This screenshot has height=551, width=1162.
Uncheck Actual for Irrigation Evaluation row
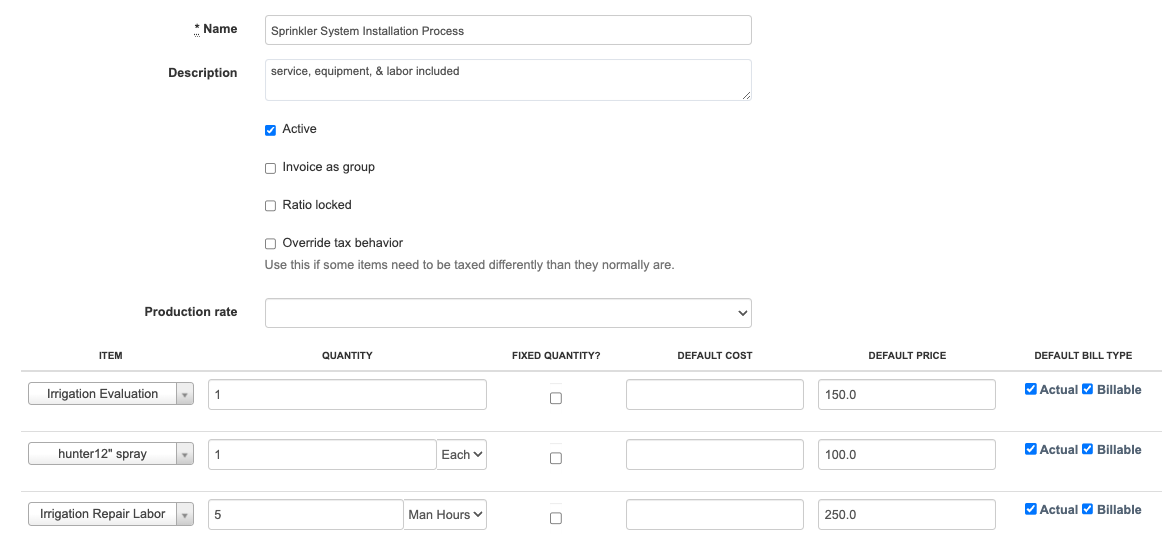(x=1031, y=390)
